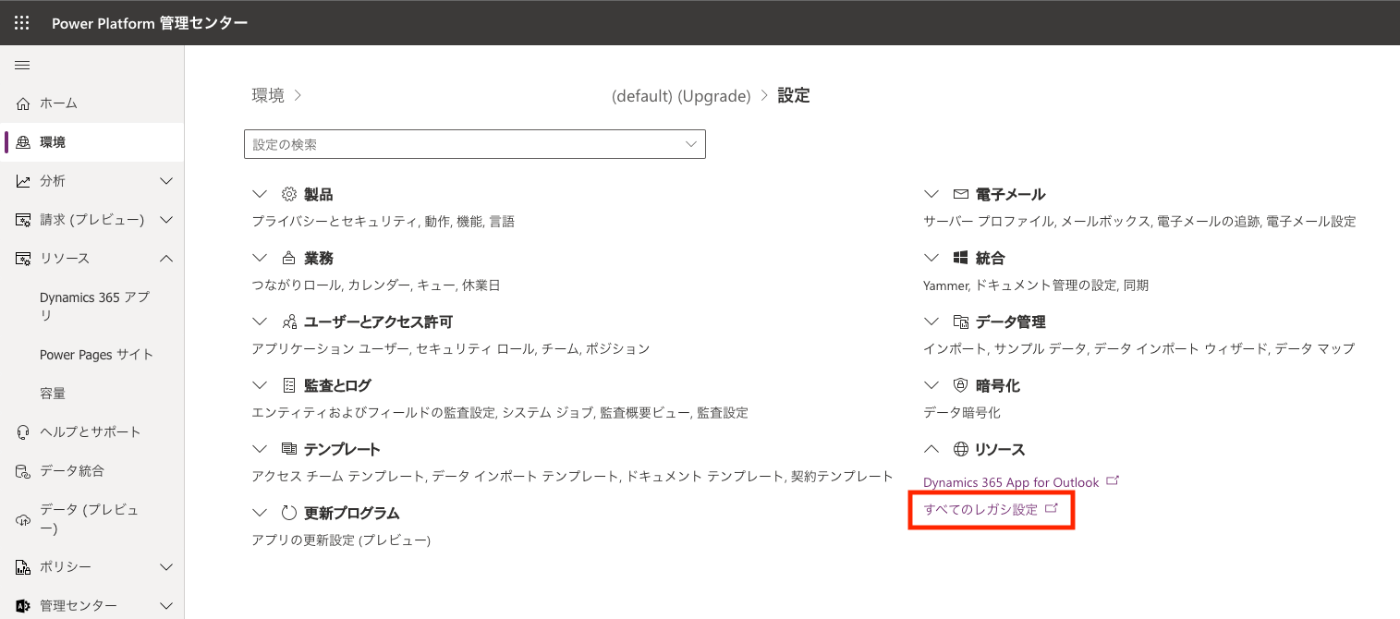Open ヘルプとサポート in the sidebar
Image resolution: width=1400 pixels, height=619 pixels.
[x=92, y=432]
